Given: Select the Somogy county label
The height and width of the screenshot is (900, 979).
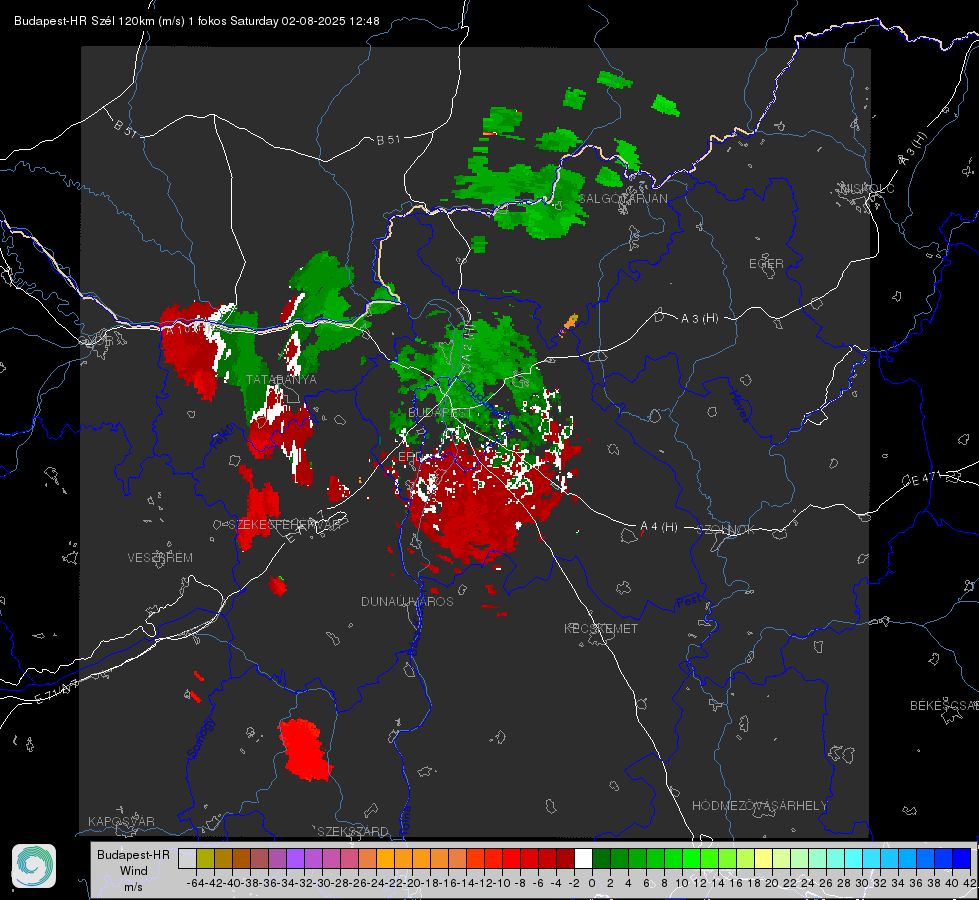Looking at the screenshot, I should (200, 739).
